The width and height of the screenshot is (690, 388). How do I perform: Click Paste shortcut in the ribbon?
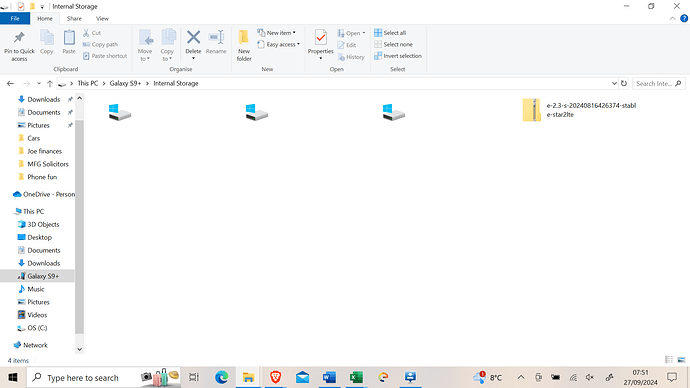pos(105,56)
